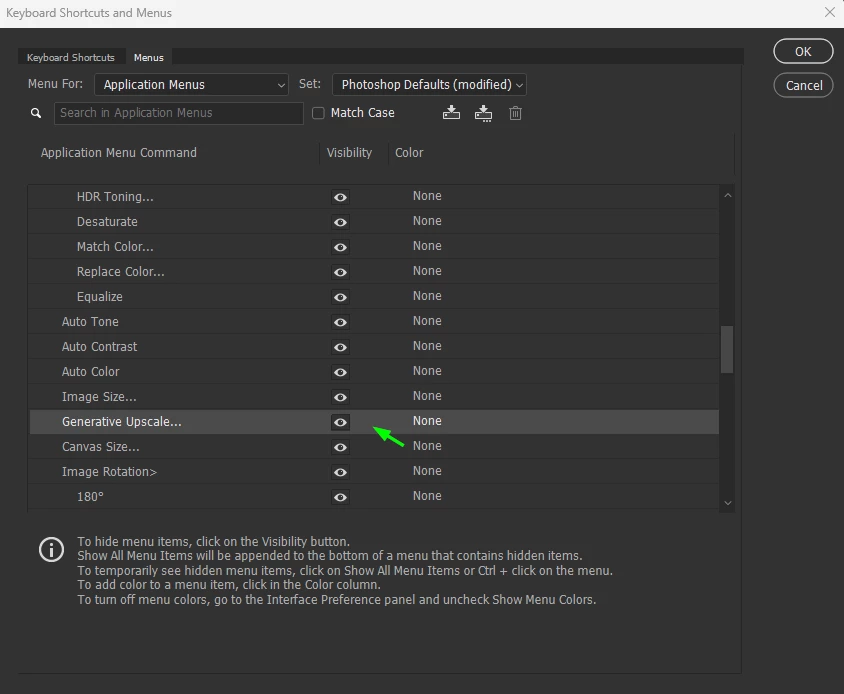Select the Match Color... row
The height and width of the screenshot is (694, 844).
point(374,247)
